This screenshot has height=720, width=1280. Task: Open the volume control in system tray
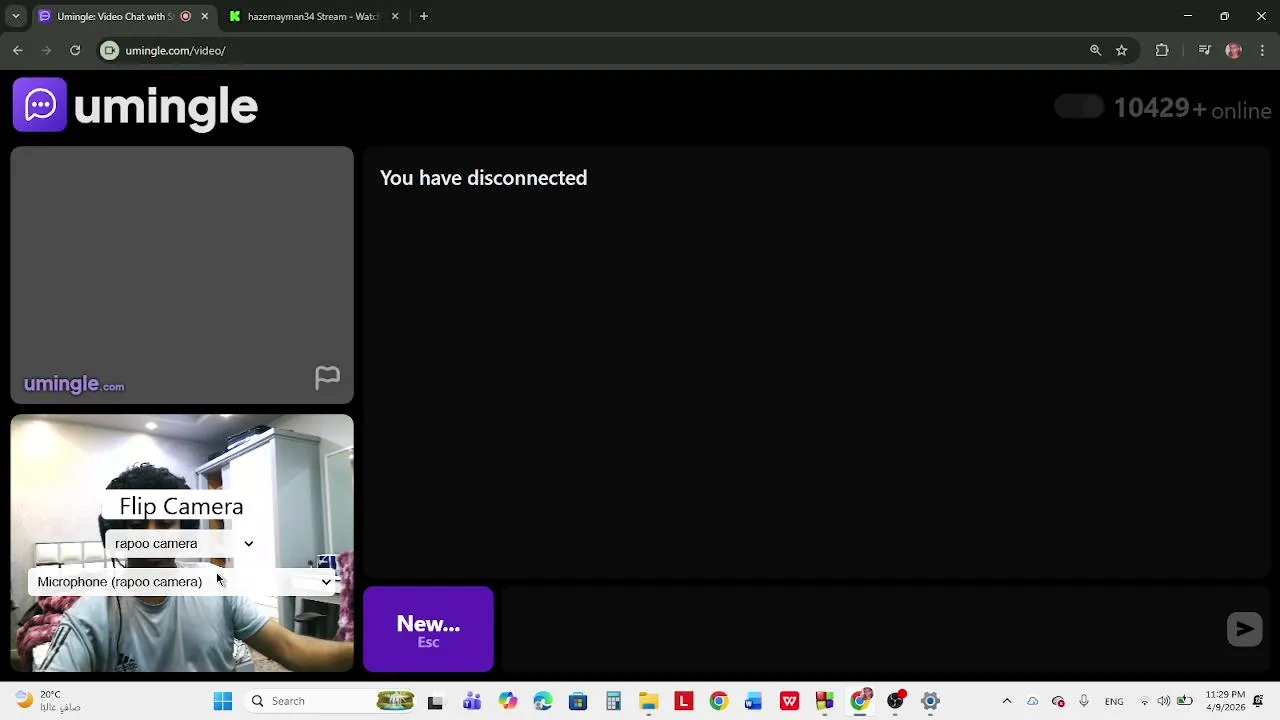[1164, 701]
